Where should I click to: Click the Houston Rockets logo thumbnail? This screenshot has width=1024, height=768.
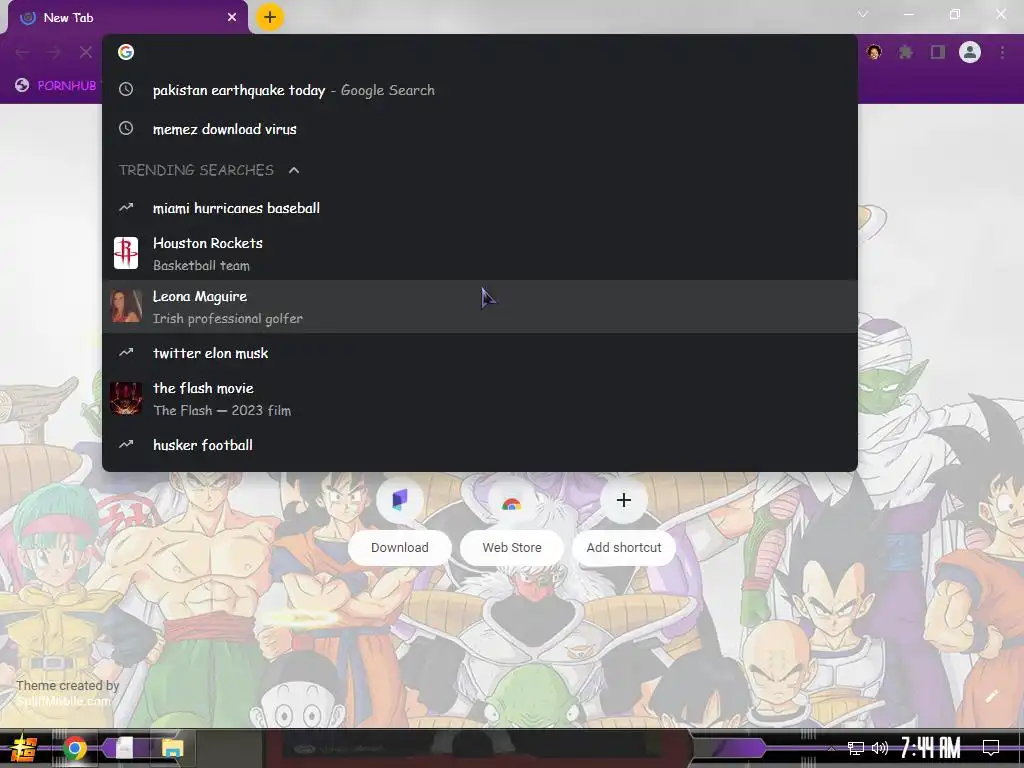(126, 253)
